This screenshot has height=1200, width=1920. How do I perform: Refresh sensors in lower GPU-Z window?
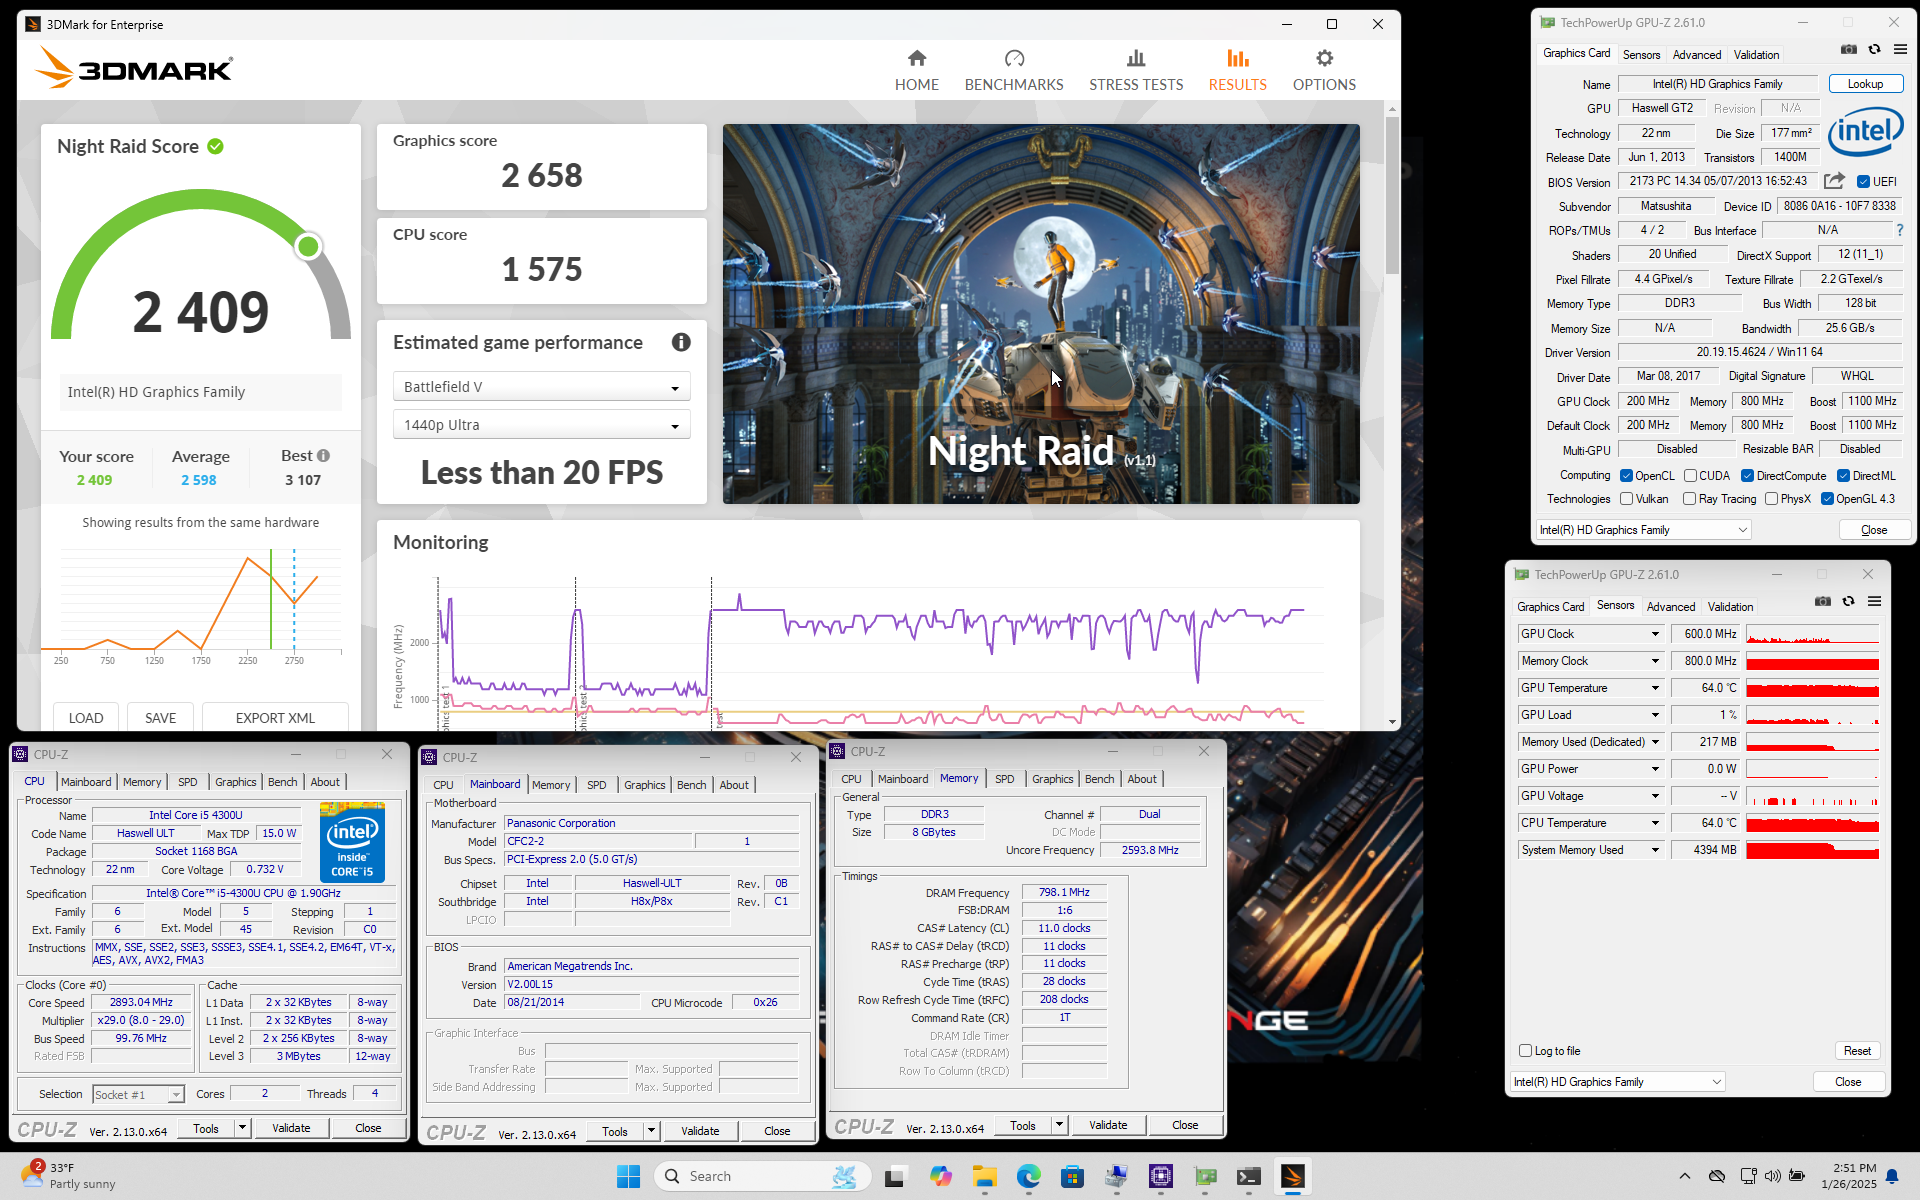1849,601
